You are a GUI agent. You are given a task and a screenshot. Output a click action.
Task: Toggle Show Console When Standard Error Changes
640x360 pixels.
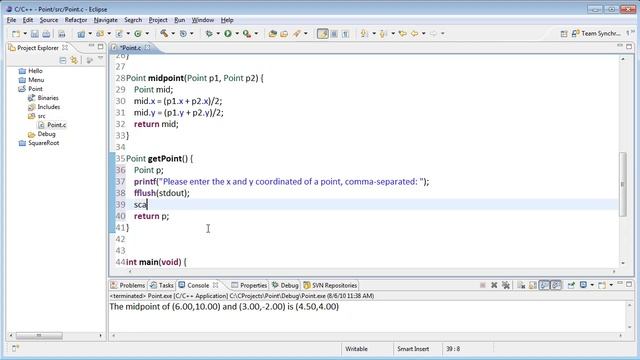click(556, 285)
